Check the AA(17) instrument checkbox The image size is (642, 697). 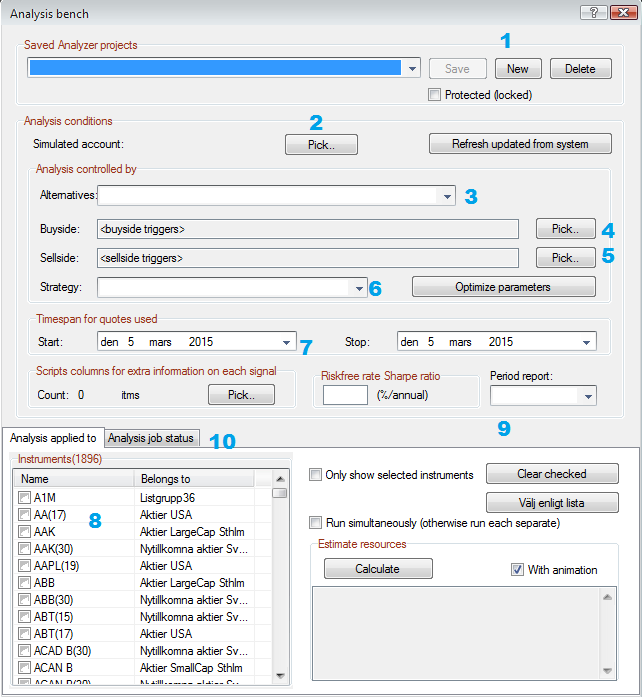24,515
